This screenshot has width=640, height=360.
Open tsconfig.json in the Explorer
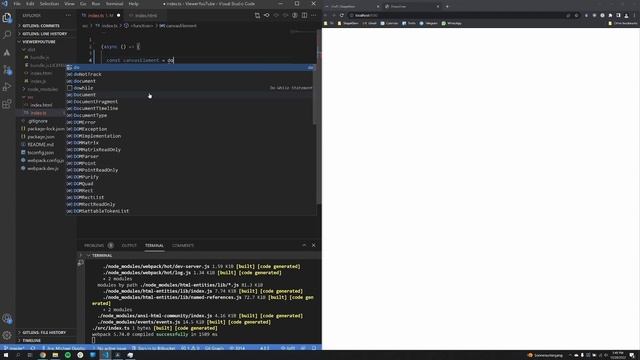click(40, 153)
